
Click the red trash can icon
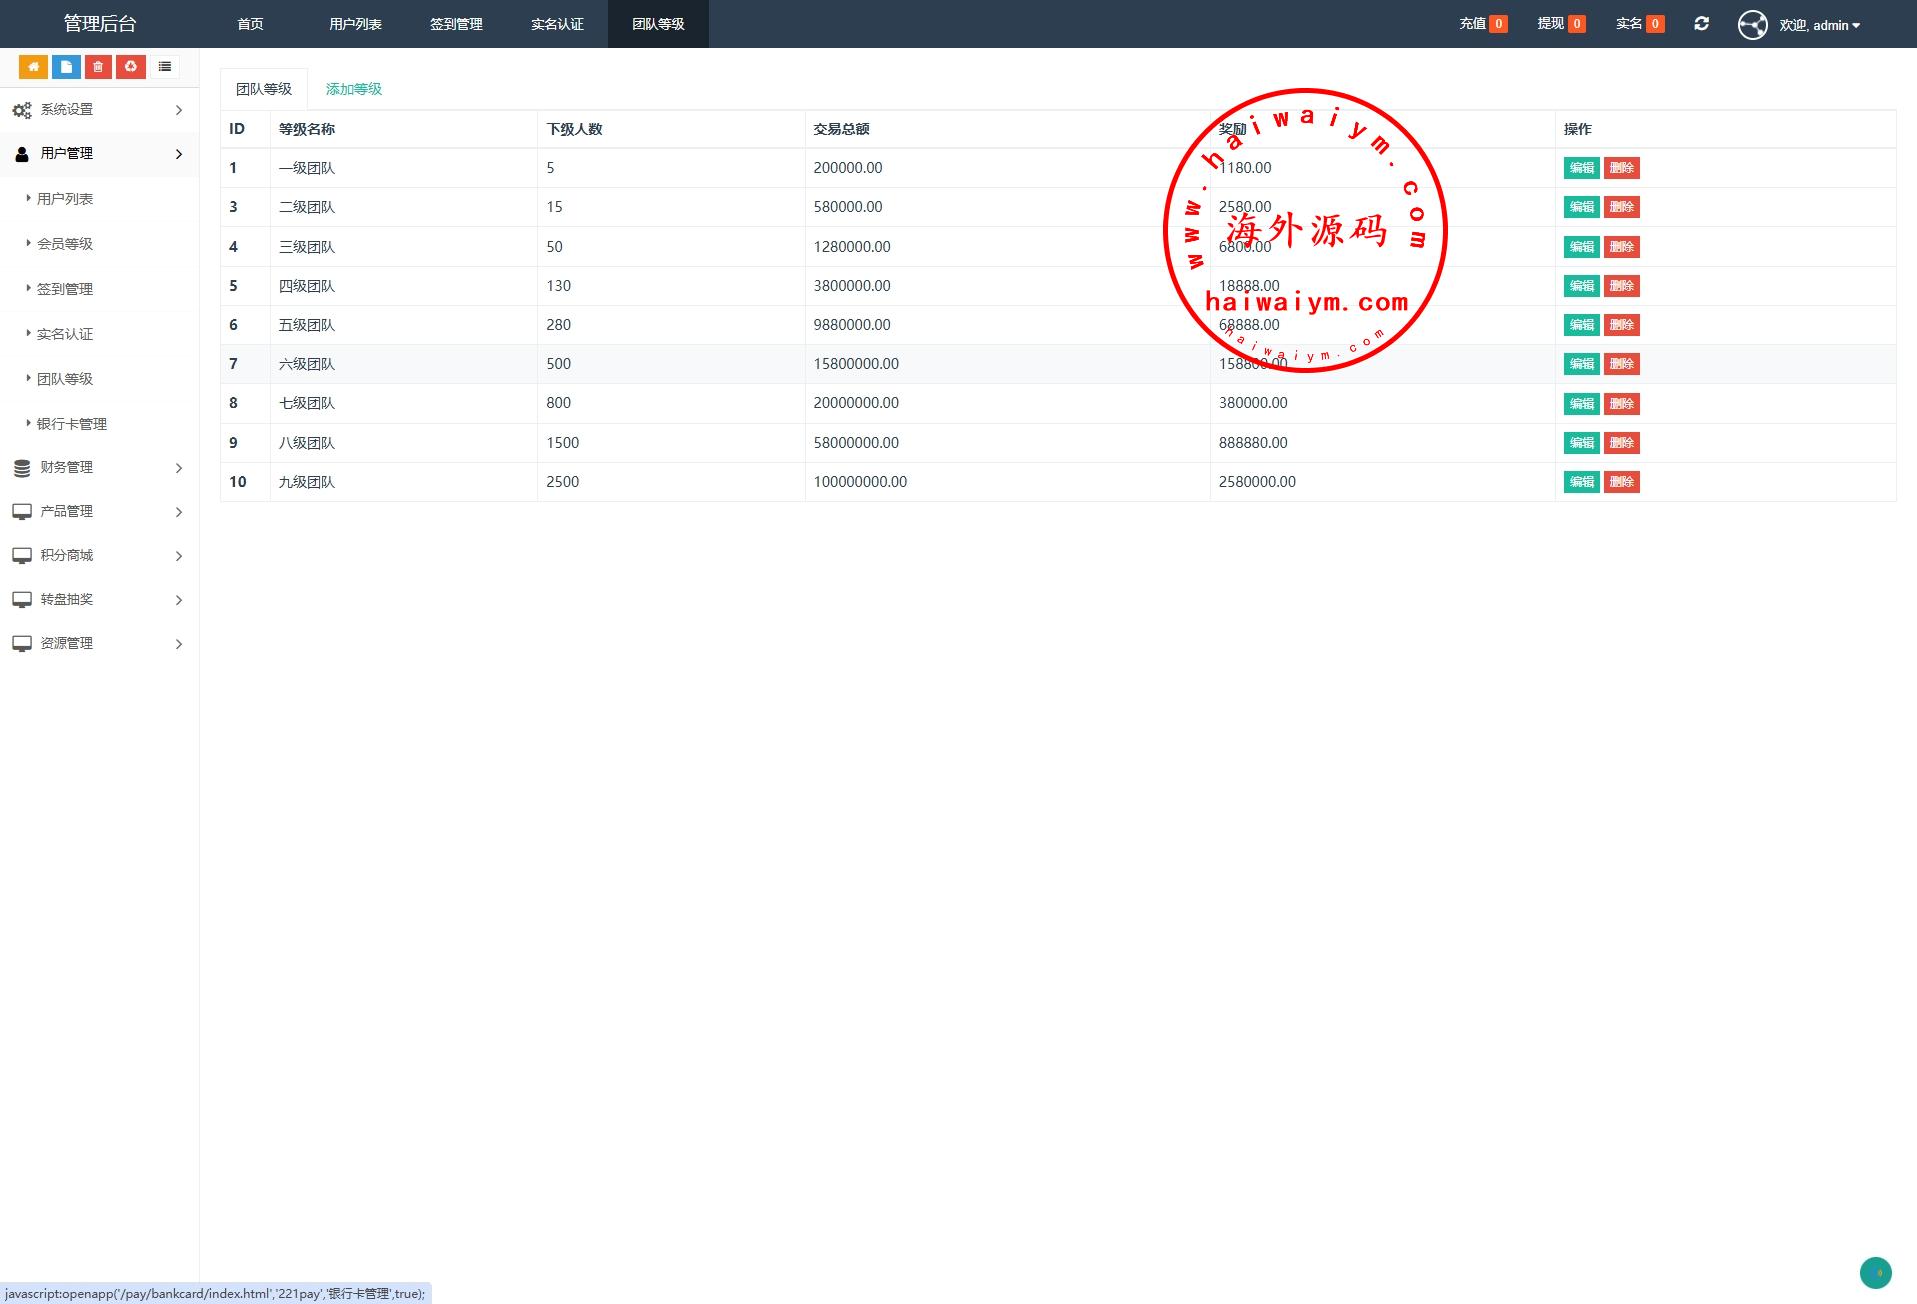click(98, 67)
